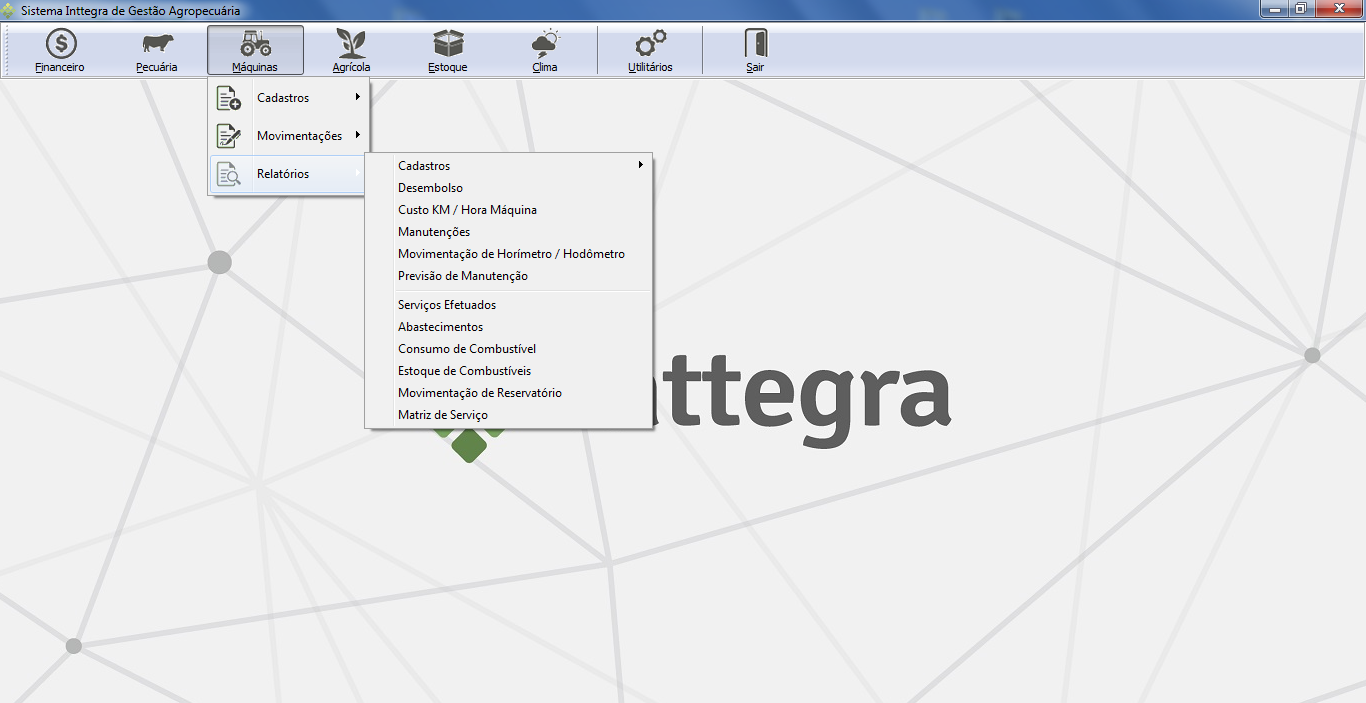Close the Sistema Inttegra window
The width and height of the screenshot is (1366, 703).
(1338, 9)
